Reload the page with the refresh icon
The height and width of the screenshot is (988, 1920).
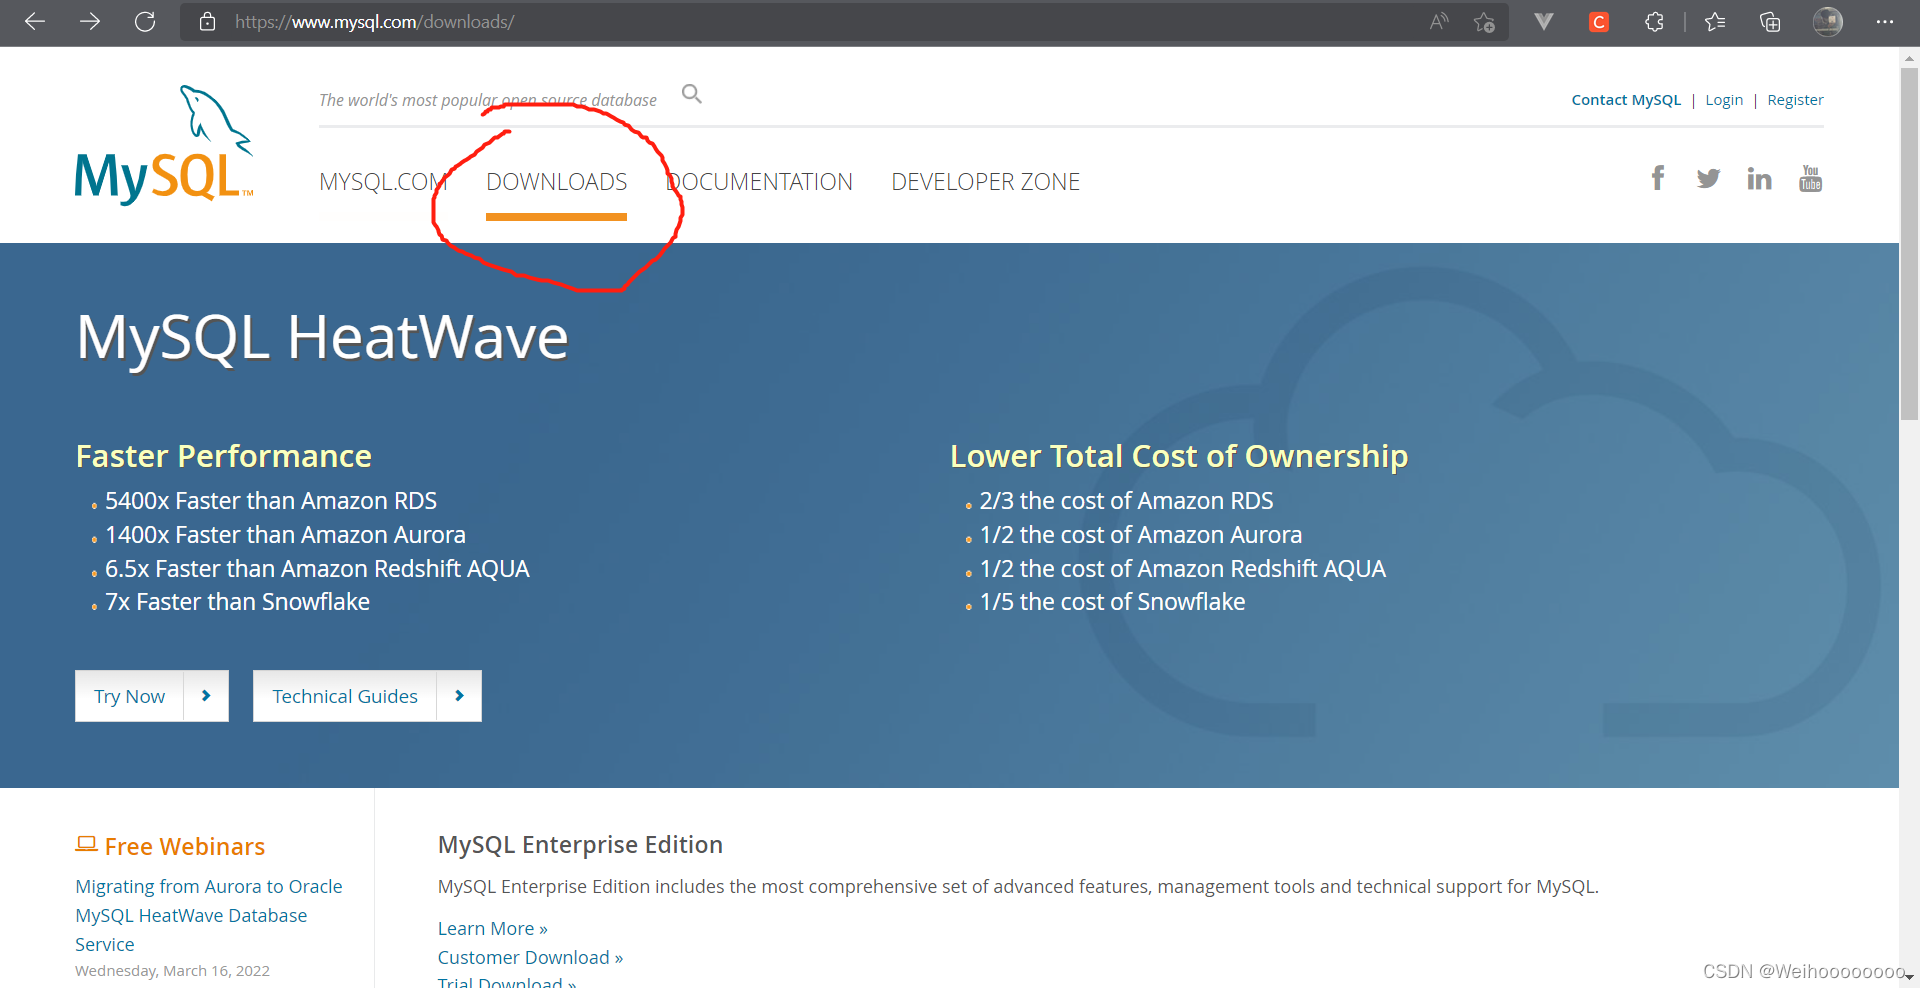tap(145, 21)
